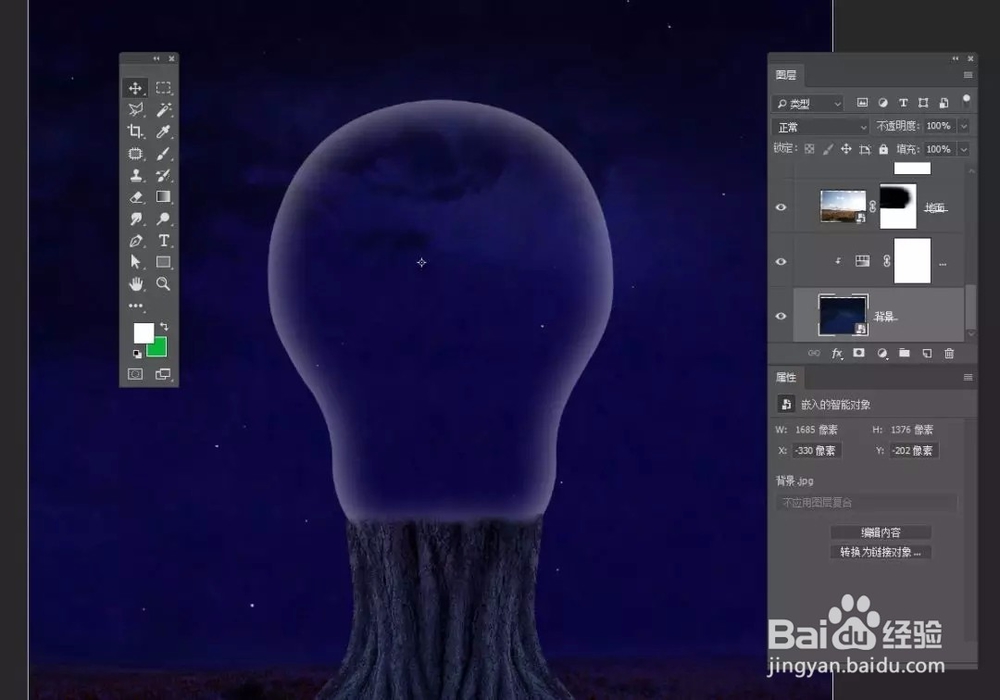Add a layer style with fx
The image size is (1000, 700).
[837, 353]
